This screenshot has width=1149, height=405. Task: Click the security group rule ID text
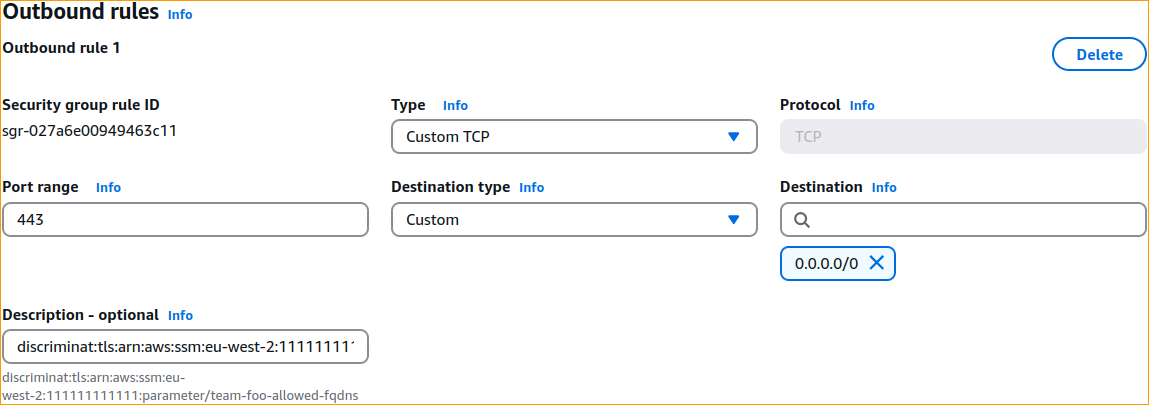tap(90, 130)
